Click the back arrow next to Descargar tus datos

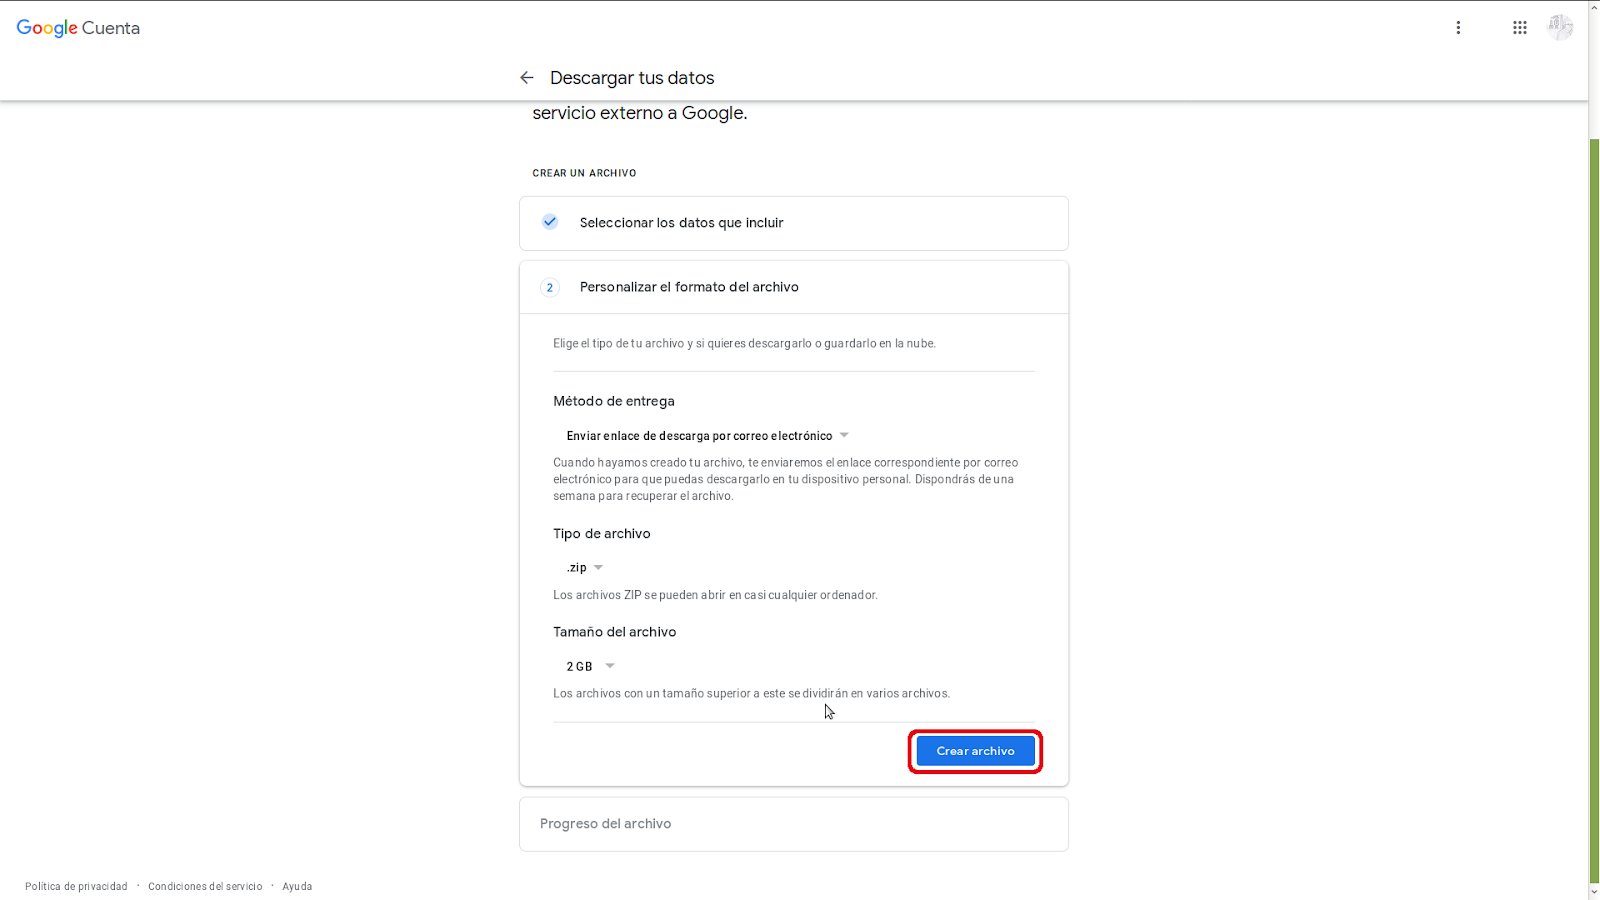[x=527, y=77]
